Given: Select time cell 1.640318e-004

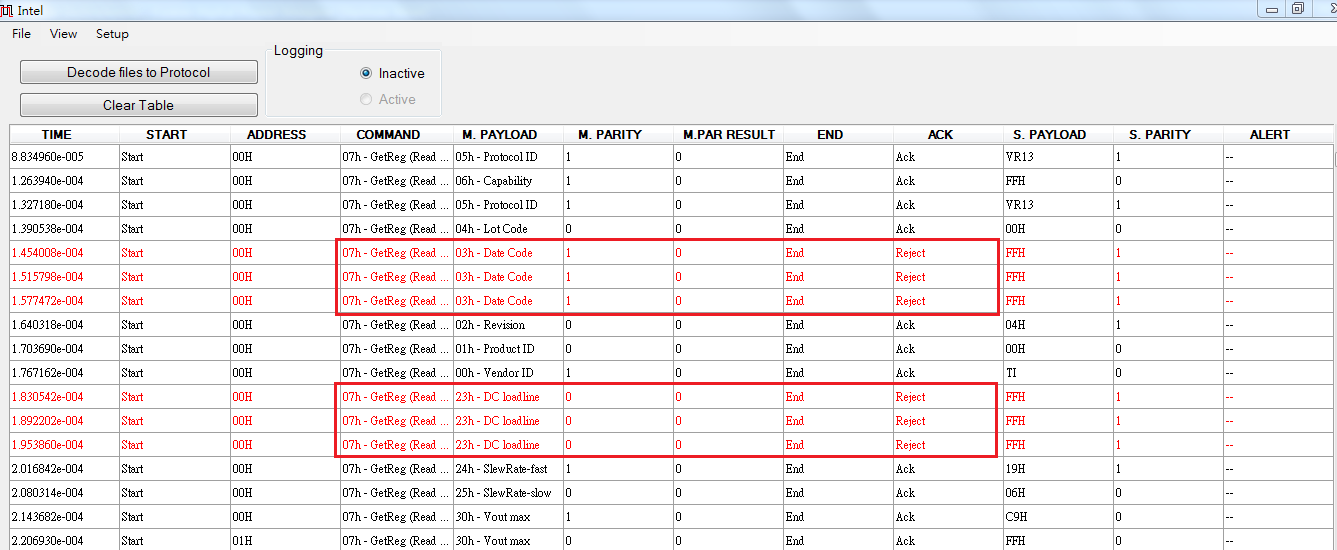Looking at the screenshot, I should 65,325.
